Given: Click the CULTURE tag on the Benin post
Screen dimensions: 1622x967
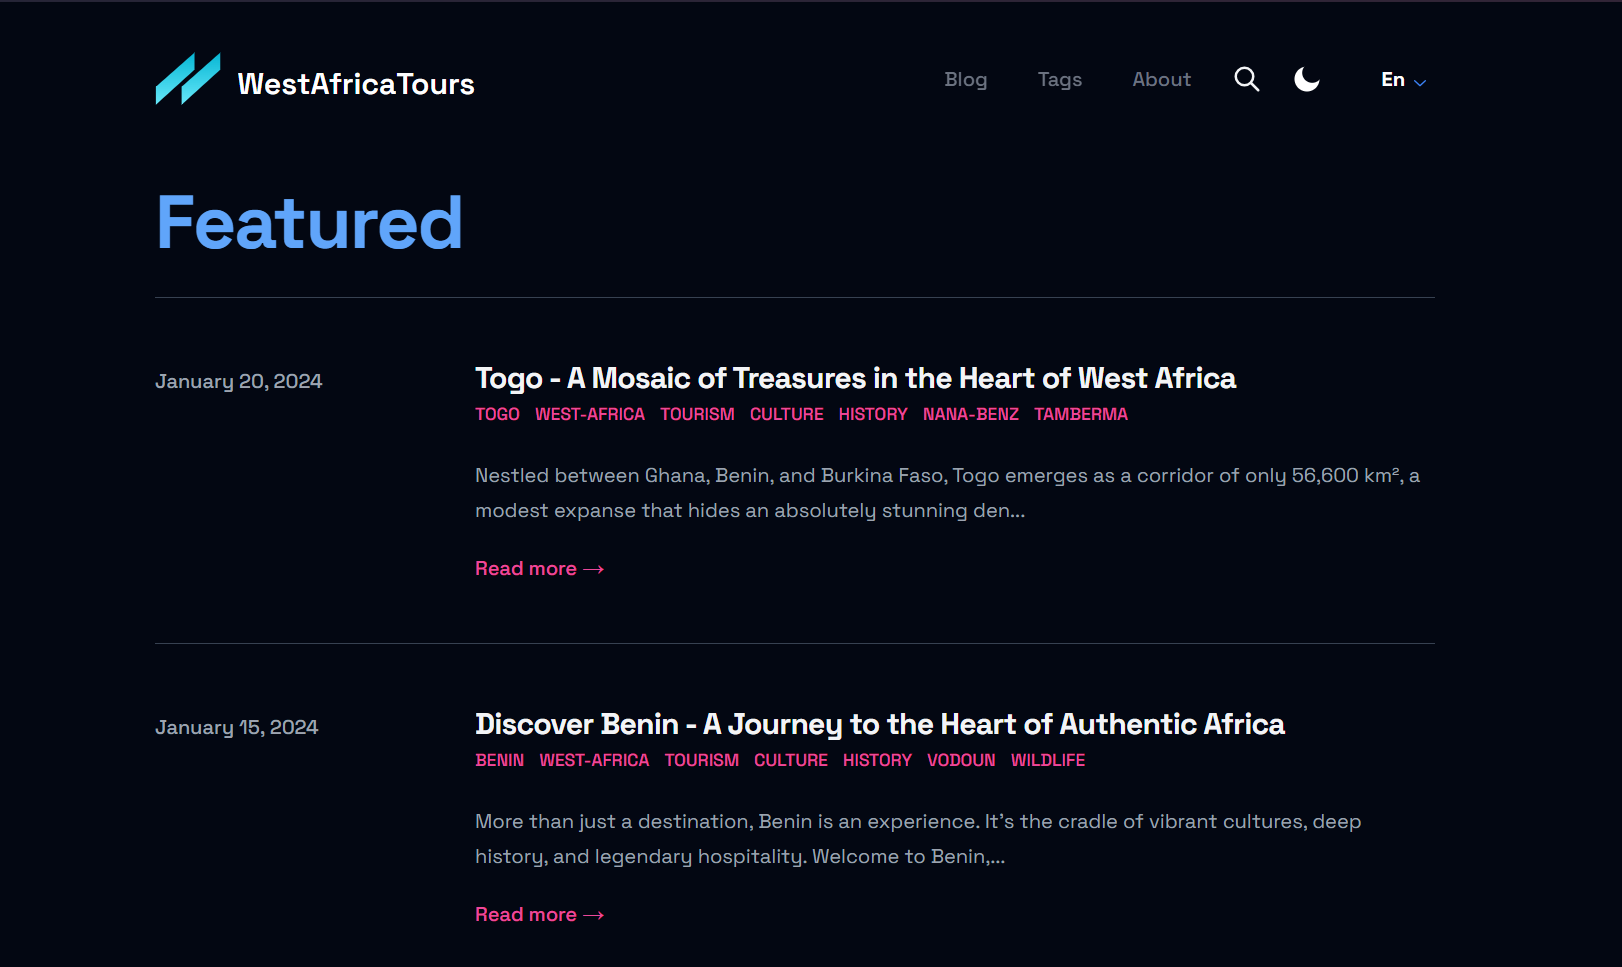Looking at the screenshot, I should [790, 760].
